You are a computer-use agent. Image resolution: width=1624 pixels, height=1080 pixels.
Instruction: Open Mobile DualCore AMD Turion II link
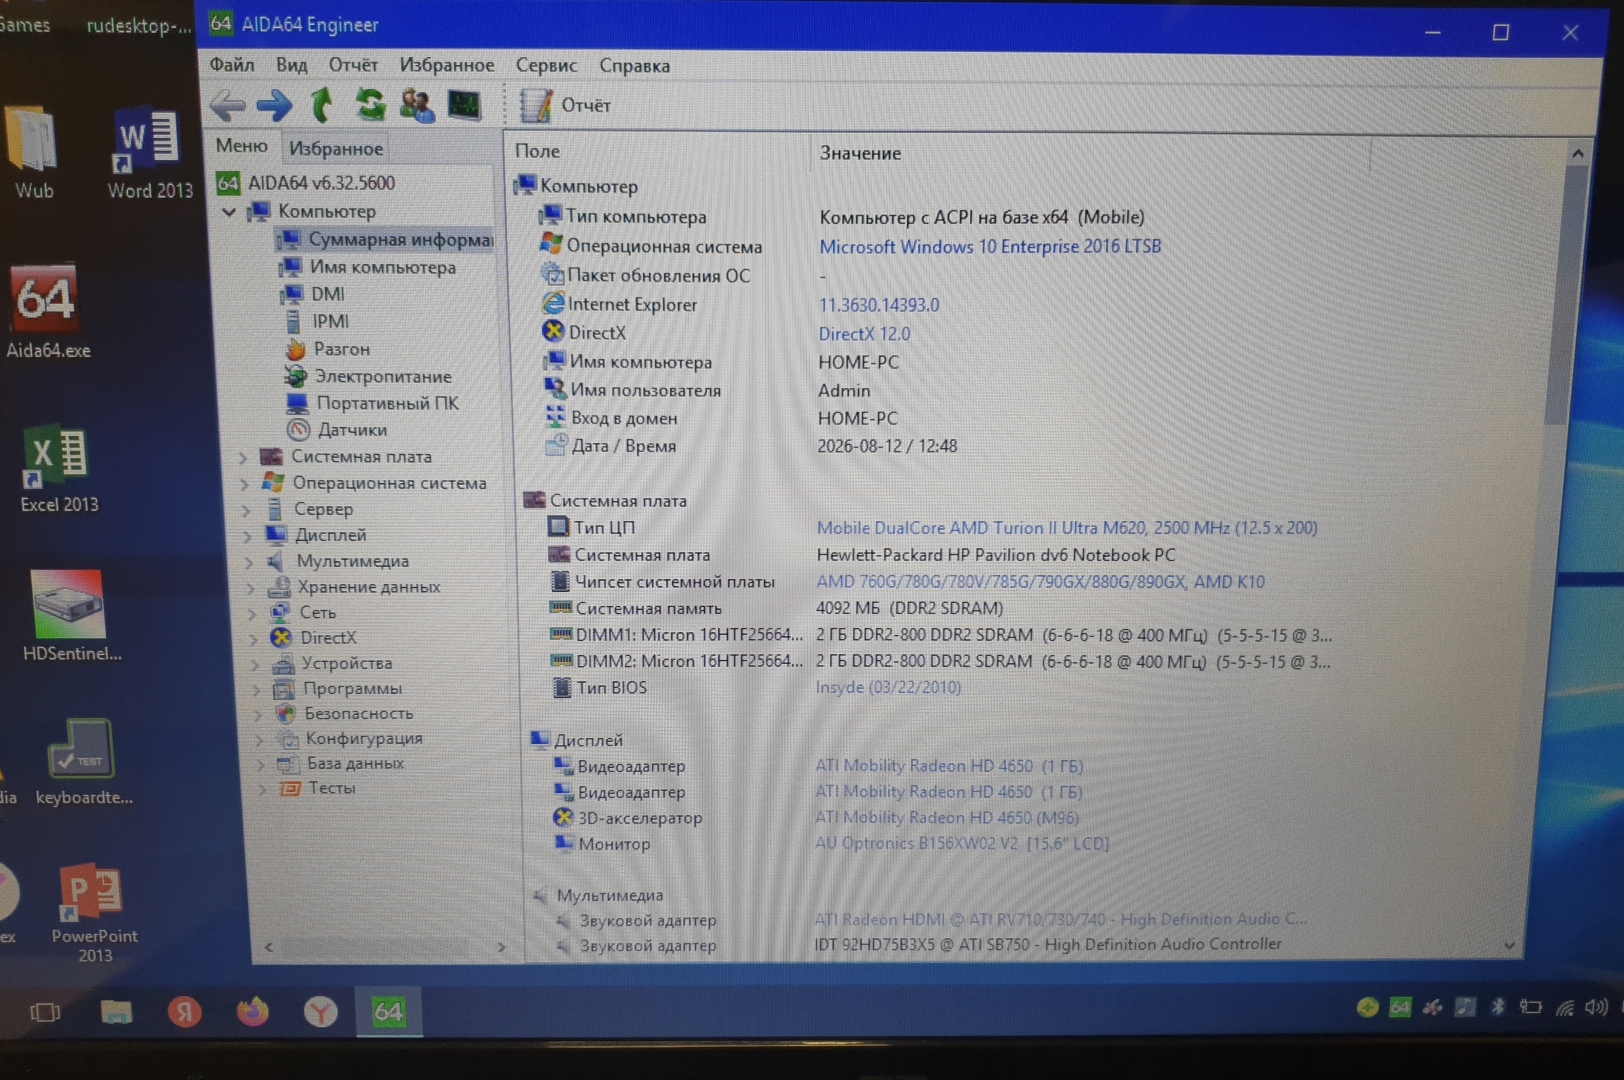pyautogui.click(x=1067, y=527)
